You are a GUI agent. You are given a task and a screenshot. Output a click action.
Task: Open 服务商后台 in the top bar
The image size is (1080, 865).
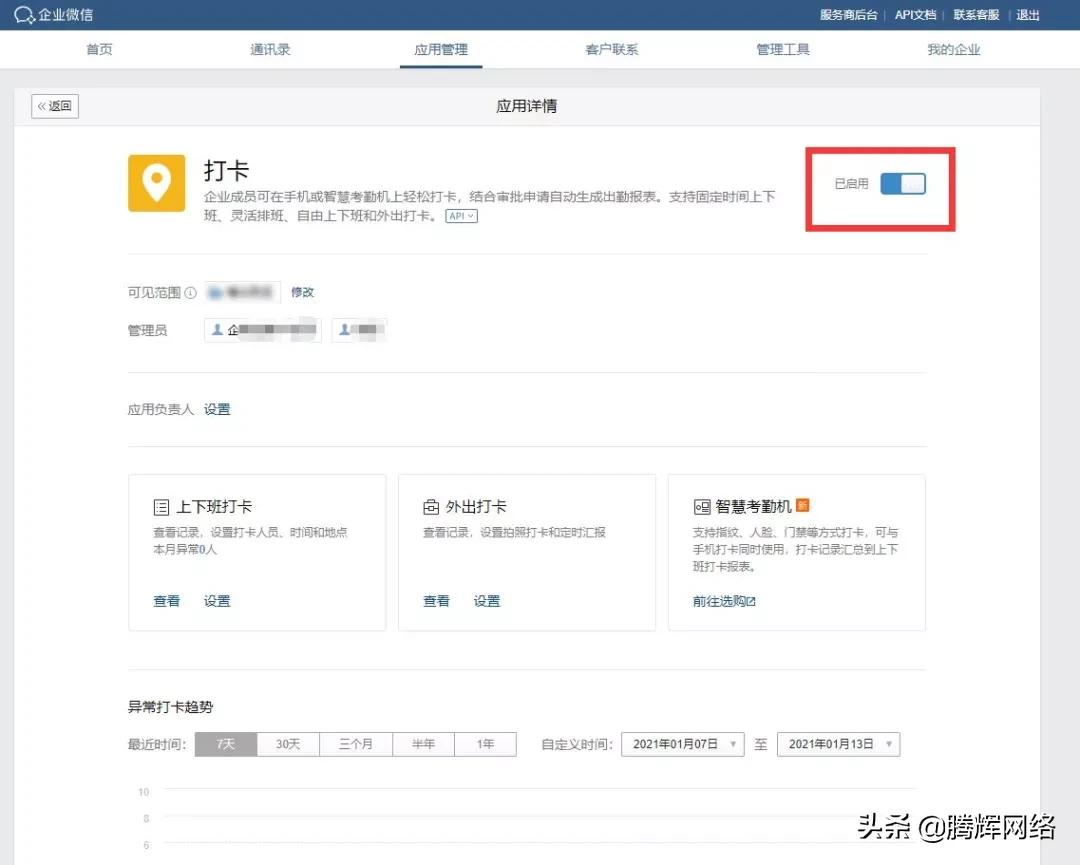point(849,14)
